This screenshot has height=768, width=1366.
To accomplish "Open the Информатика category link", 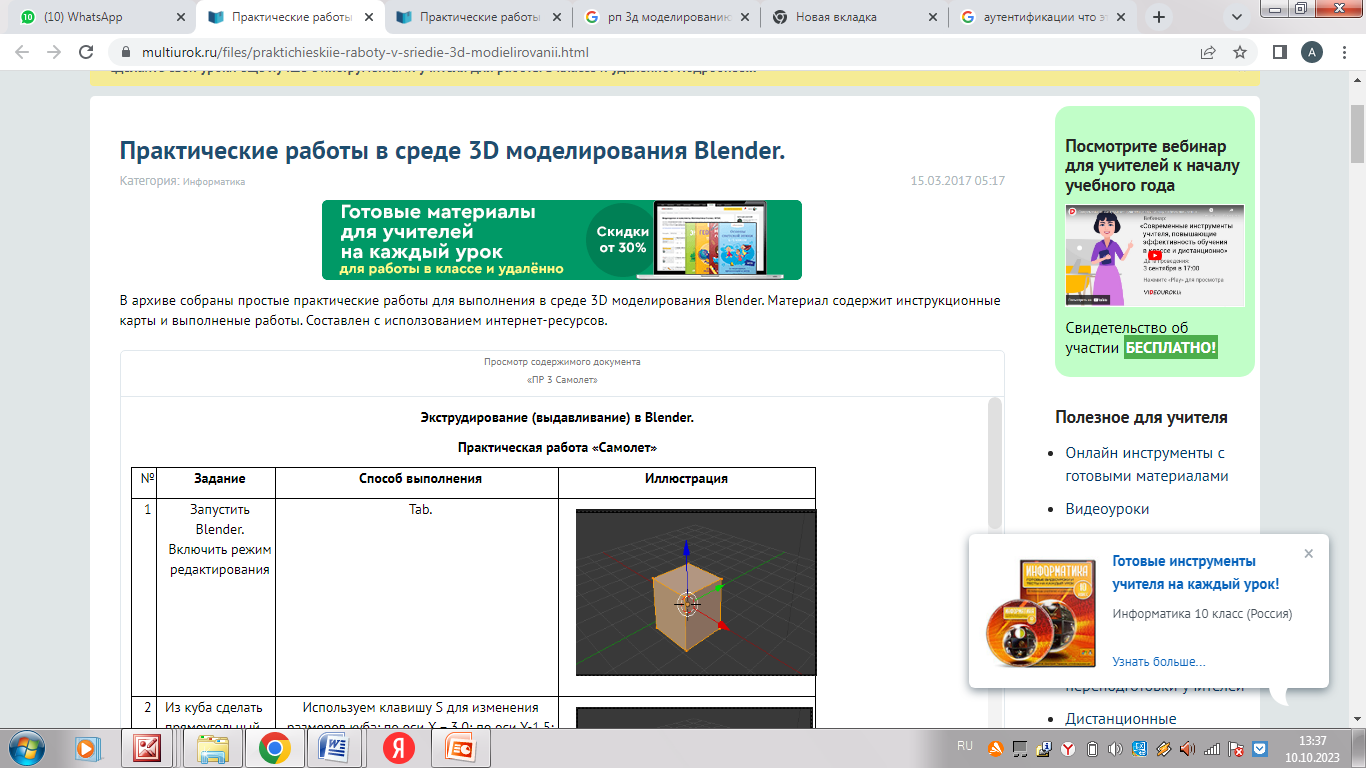I will [x=214, y=182].
